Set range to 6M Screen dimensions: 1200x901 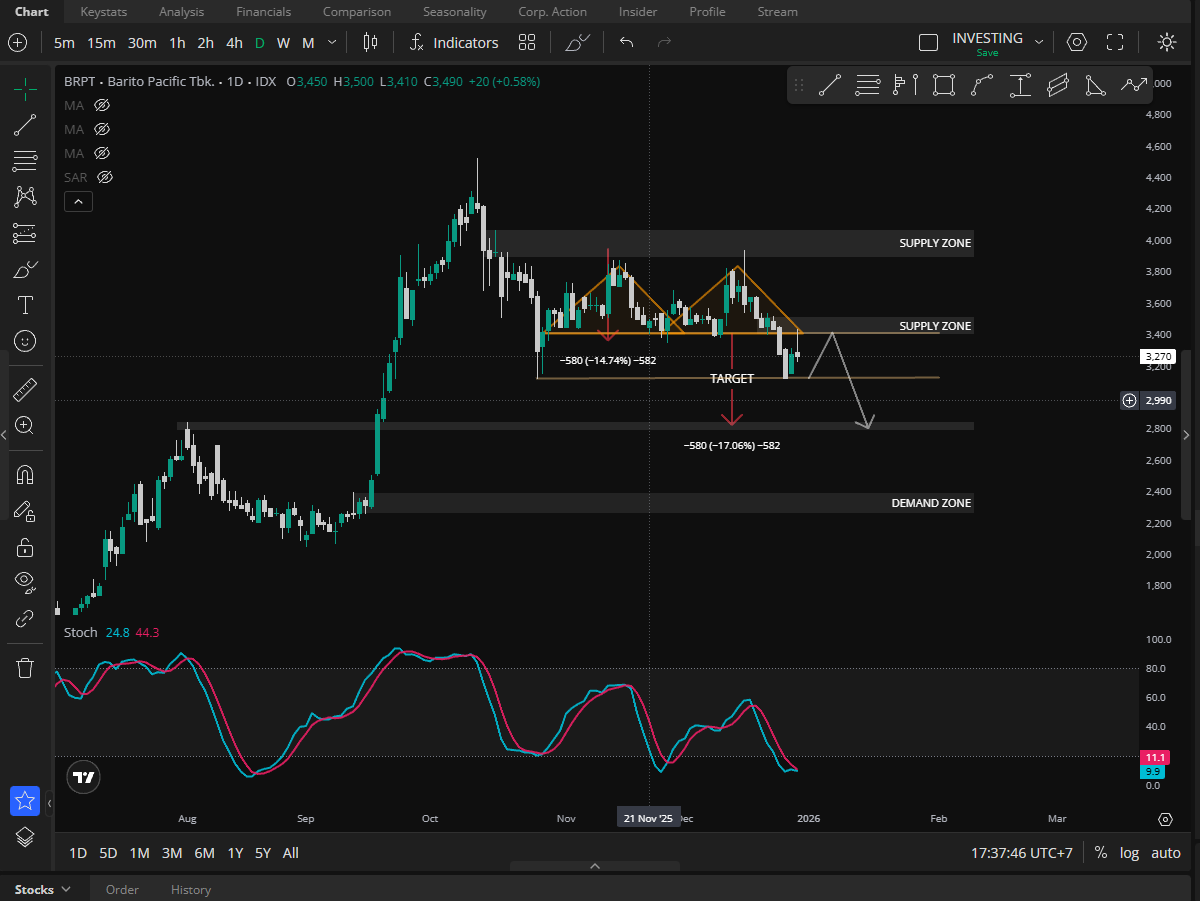tap(204, 853)
